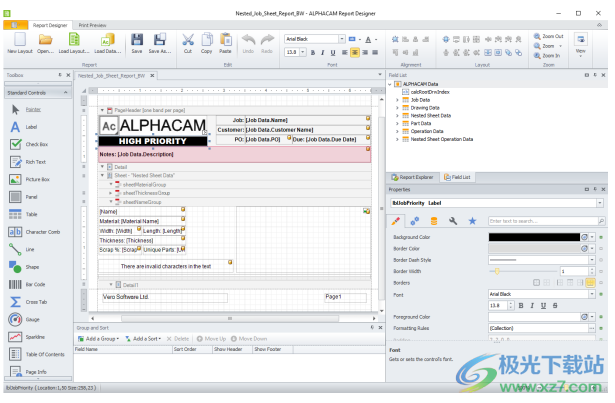Expand the Nested Sheet Data node
This screenshot has height=403, width=615.
pos(397,116)
